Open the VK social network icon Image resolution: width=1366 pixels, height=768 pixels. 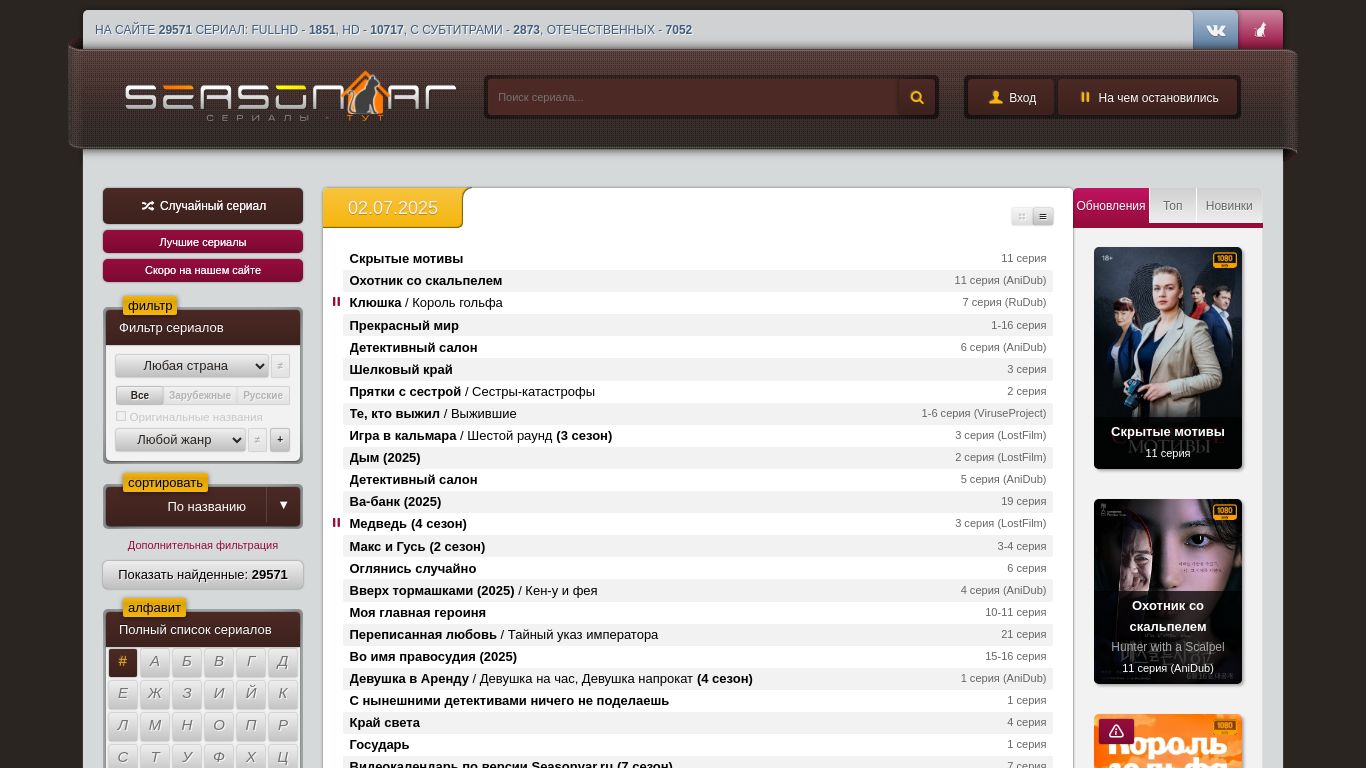tap(1215, 30)
